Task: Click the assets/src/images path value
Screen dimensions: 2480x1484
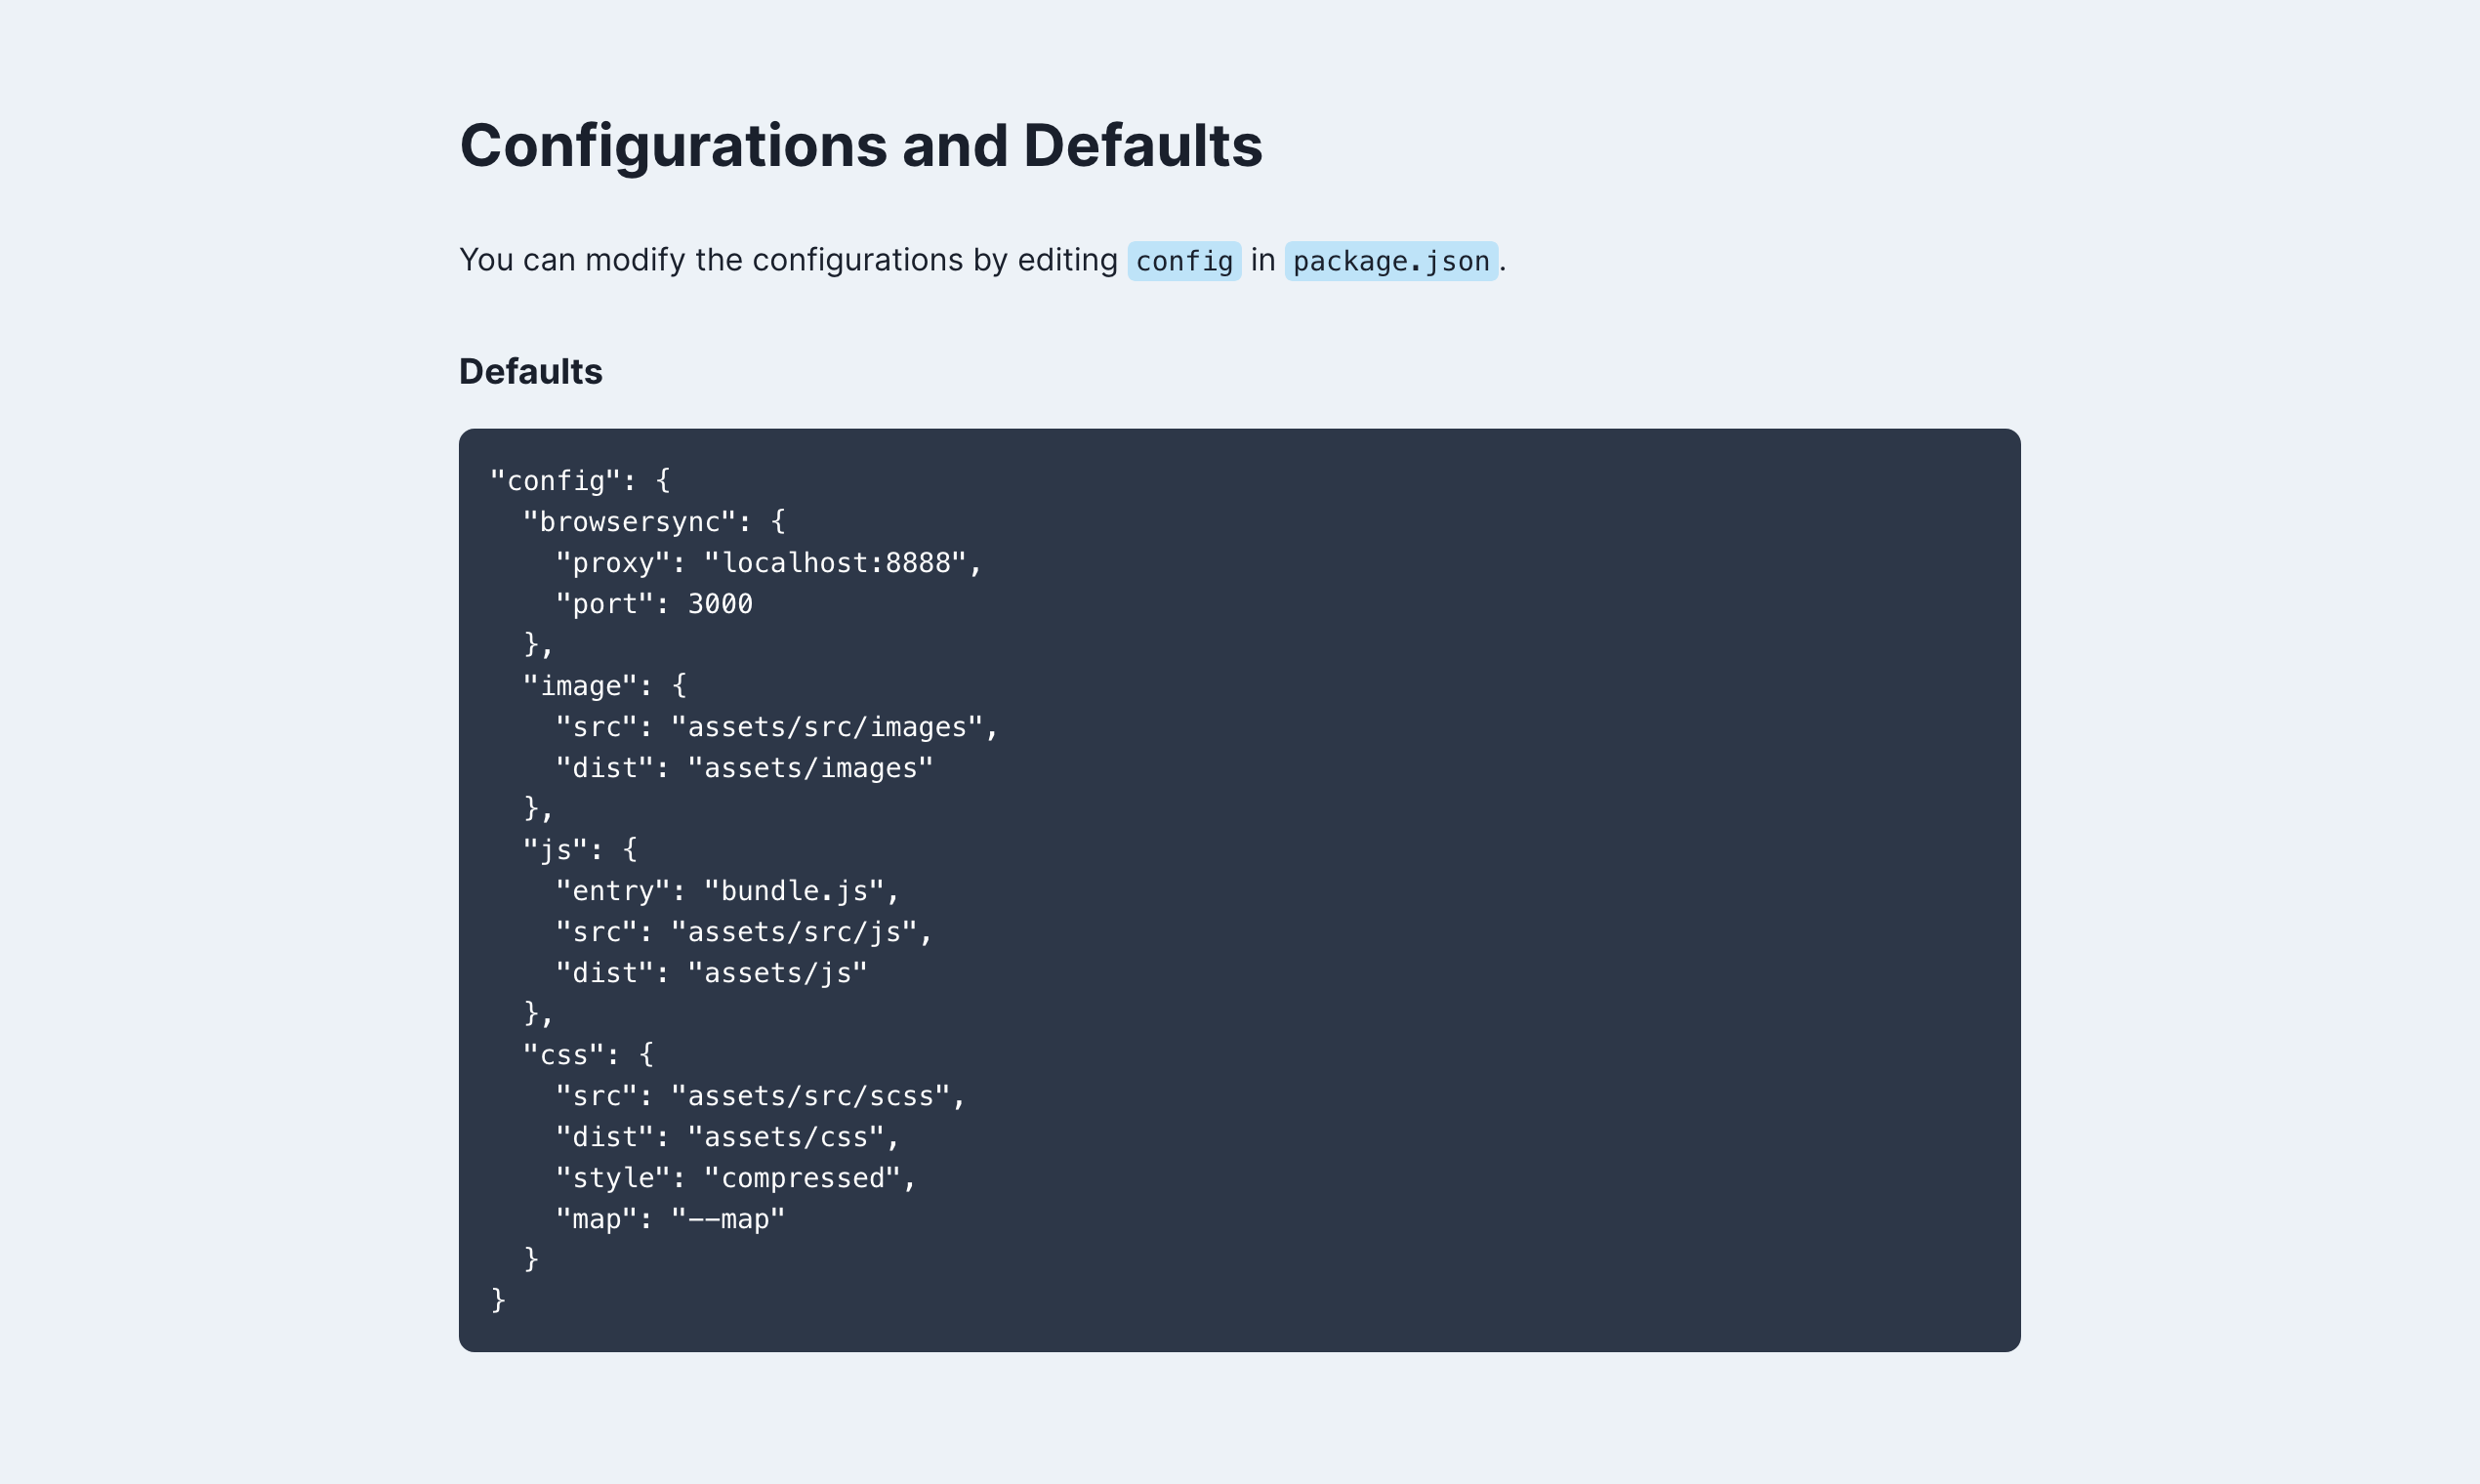Action: click(826, 727)
